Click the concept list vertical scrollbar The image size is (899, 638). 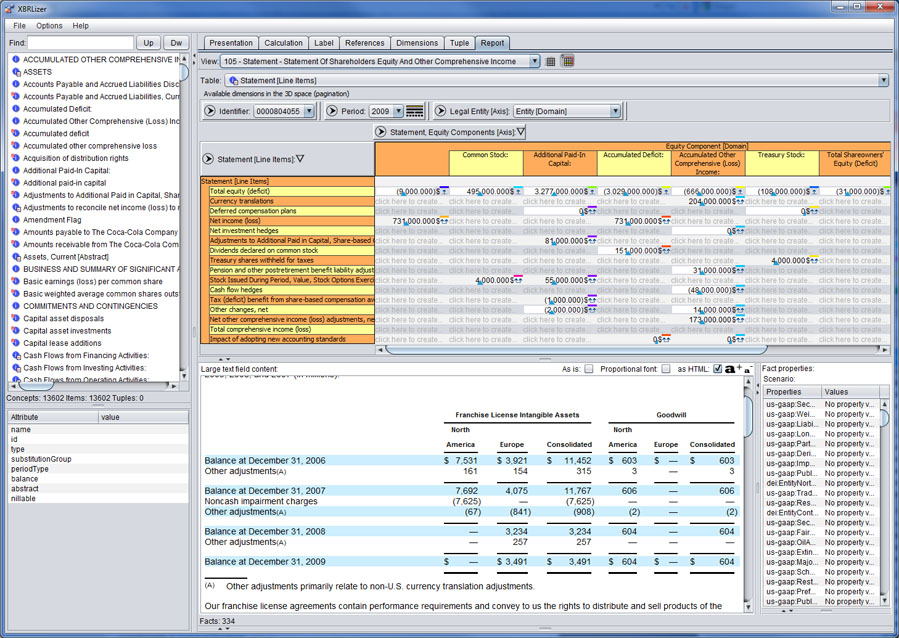point(184,217)
